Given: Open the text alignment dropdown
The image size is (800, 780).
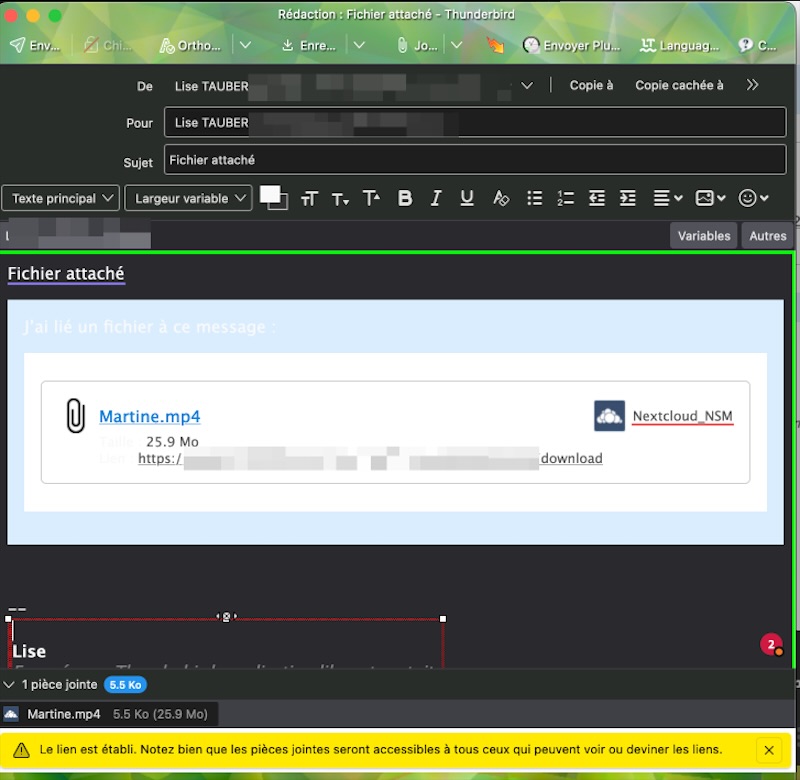Looking at the screenshot, I should pyautogui.click(x=667, y=198).
